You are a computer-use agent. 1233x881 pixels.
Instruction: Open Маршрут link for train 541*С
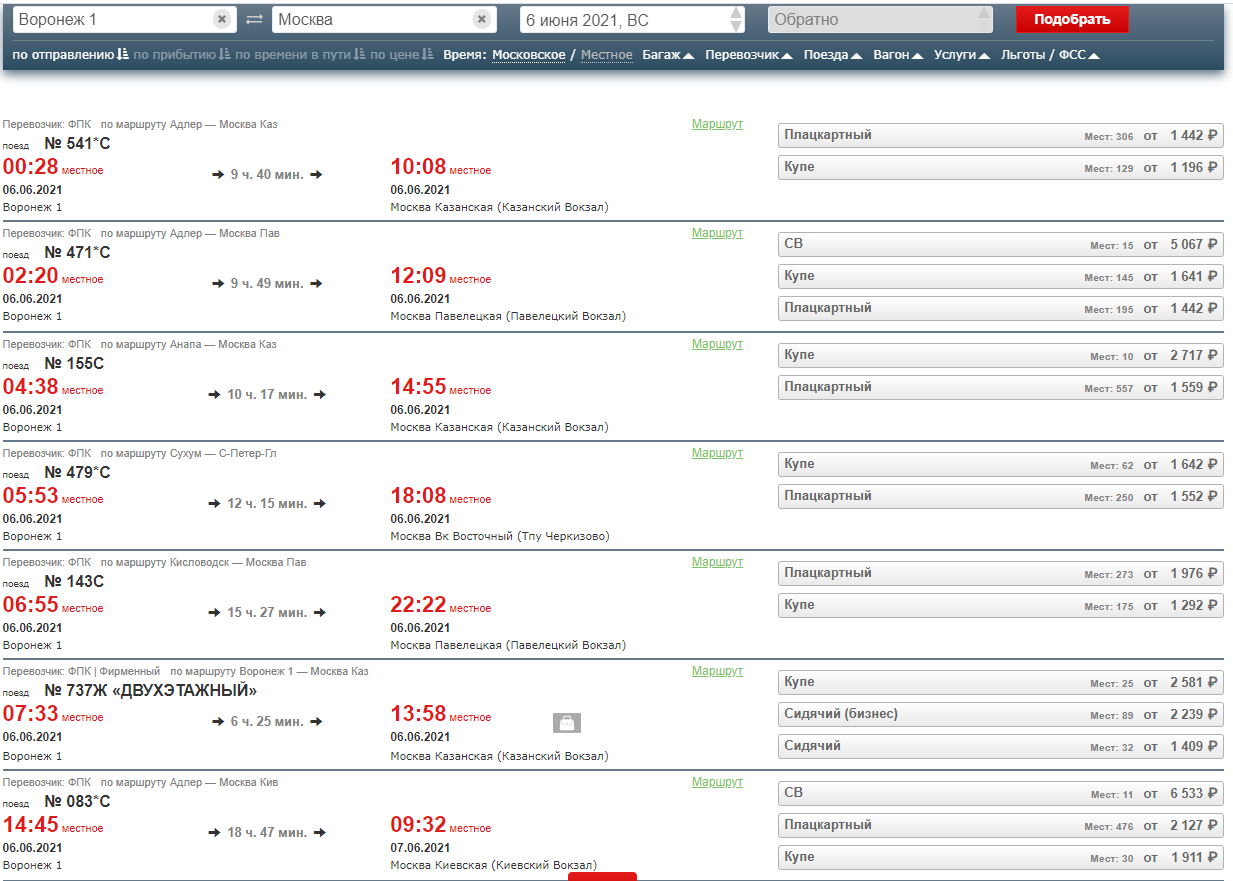click(717, 124)
